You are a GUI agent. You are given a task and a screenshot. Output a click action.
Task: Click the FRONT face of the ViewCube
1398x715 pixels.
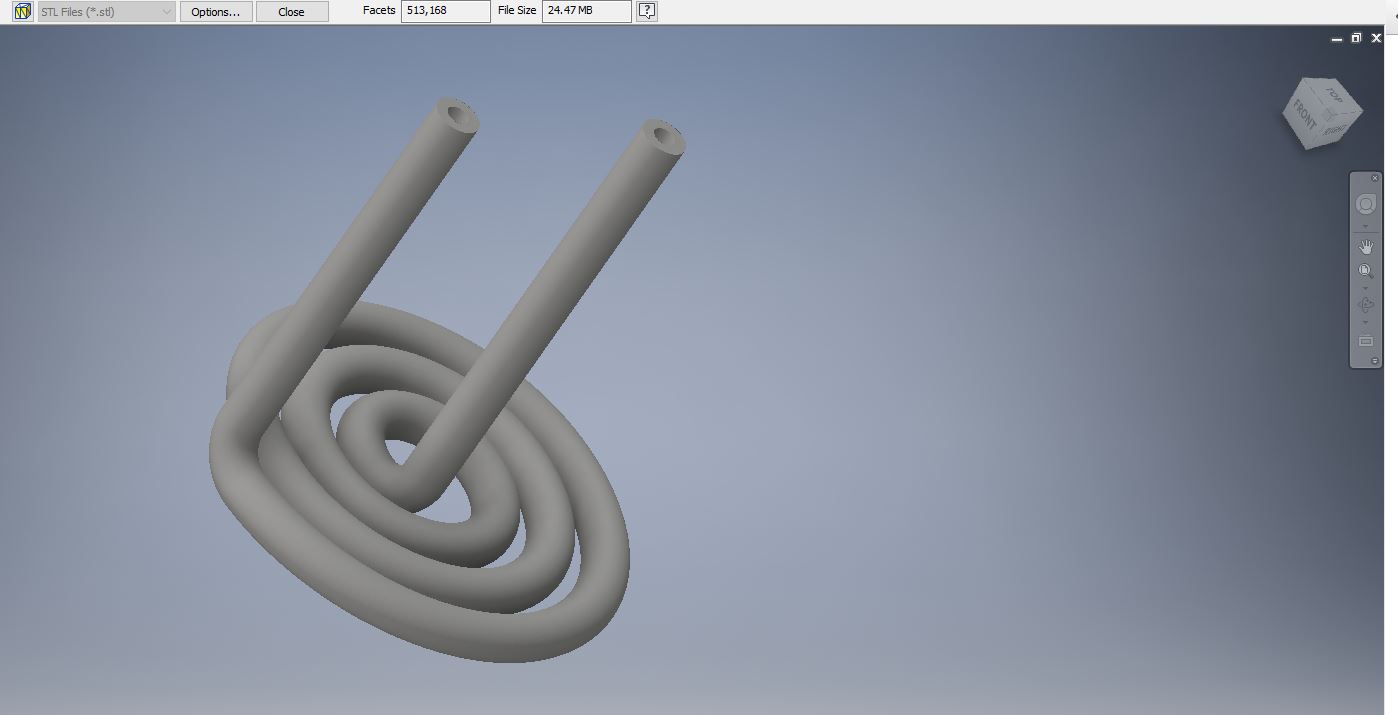1304,116
